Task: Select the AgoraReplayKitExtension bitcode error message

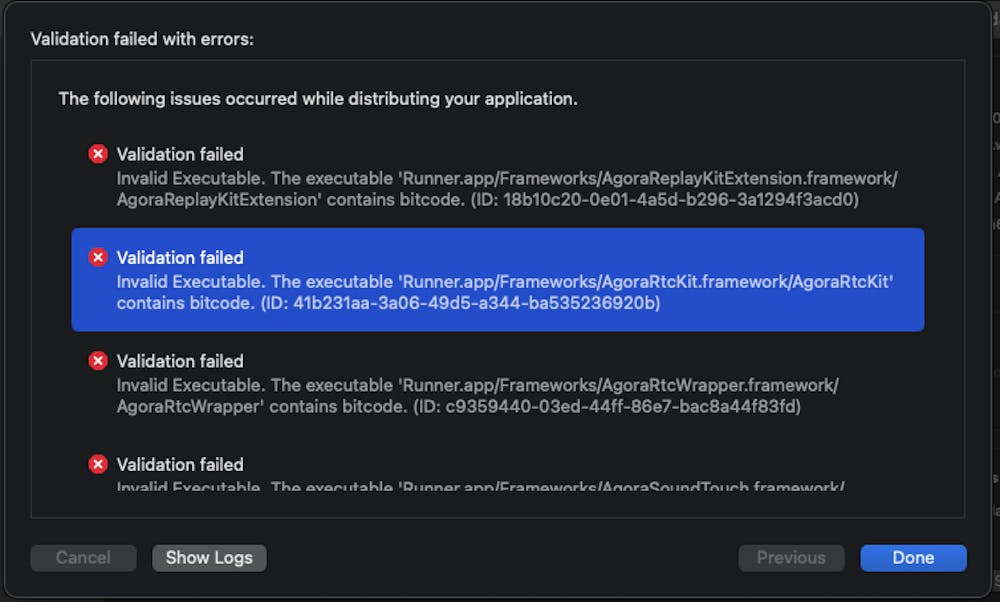Action: (507, 189)
